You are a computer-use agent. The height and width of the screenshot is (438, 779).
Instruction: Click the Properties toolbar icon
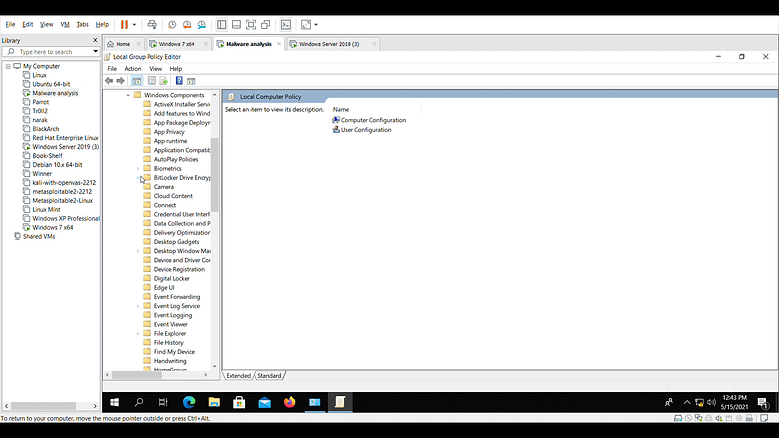pos(152,81)
